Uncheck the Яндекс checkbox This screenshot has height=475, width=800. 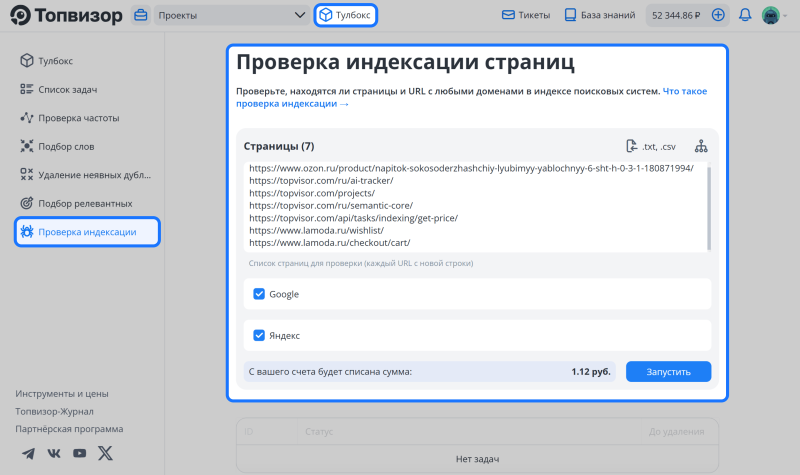pos(259,335)
